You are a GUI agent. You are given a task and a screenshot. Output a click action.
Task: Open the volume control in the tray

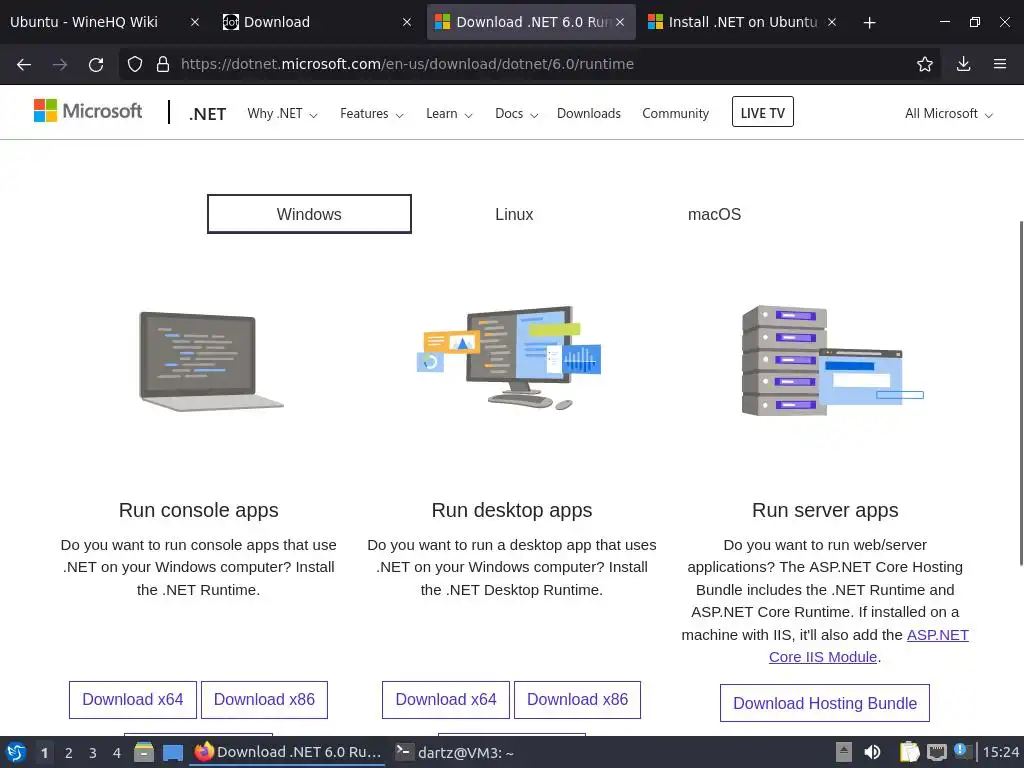coord(872,752)
